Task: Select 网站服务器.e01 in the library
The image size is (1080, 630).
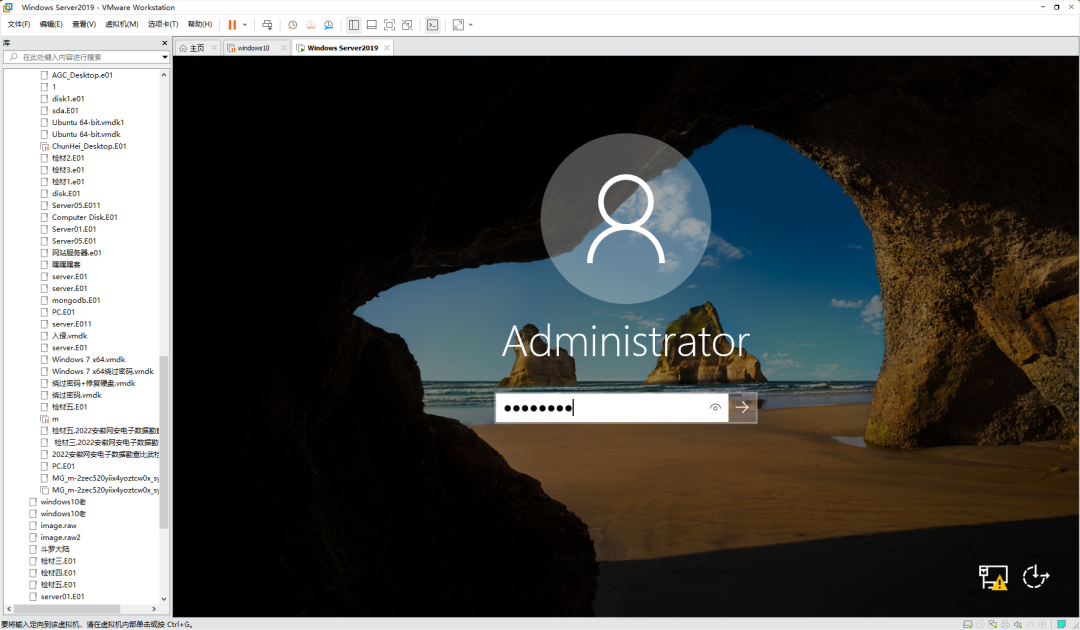Action: (76, 253)
